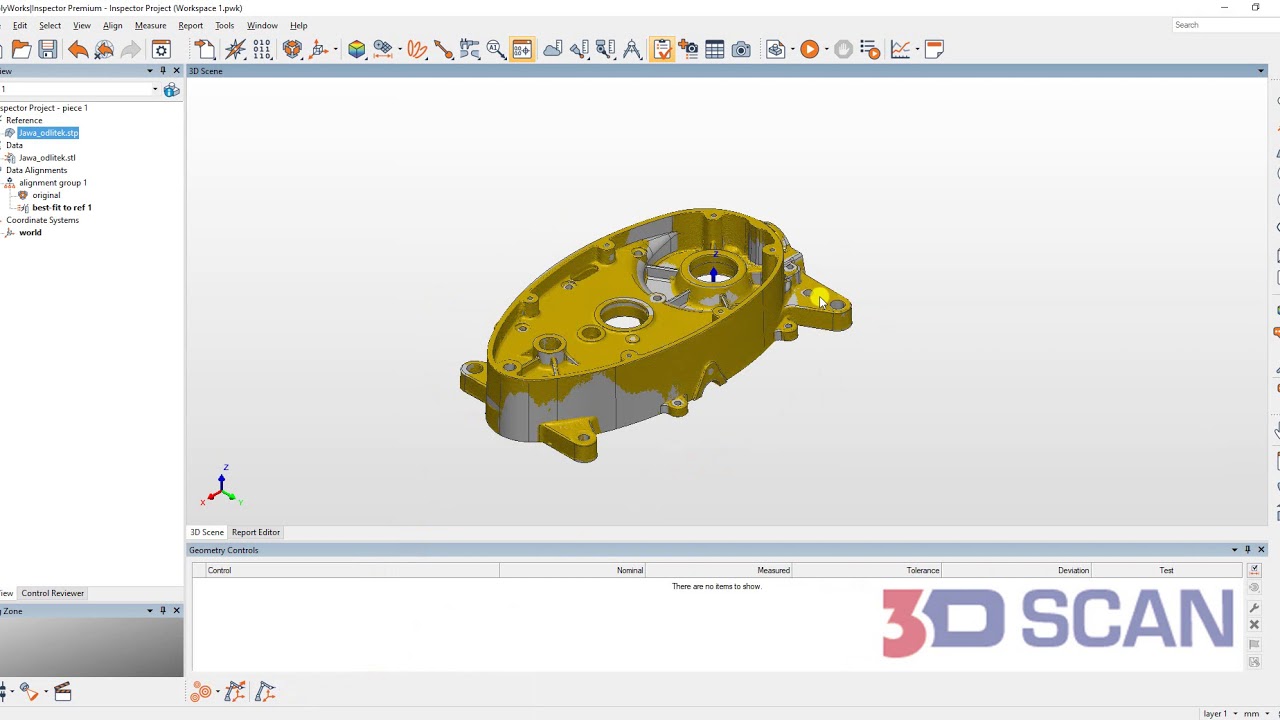This screenshot has height=720, width=1280.
Task: Click the Stop measurement icon
Action: (842, 49)
